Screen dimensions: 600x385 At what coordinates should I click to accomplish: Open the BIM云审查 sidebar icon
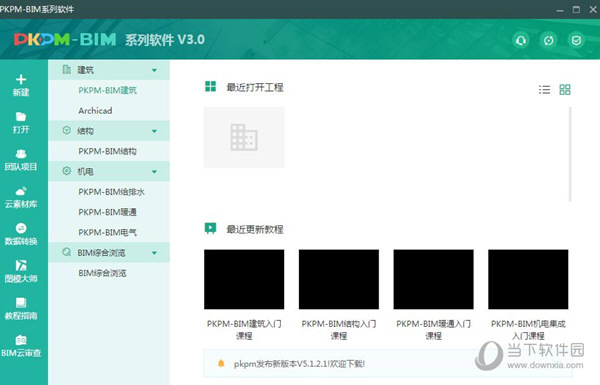pos(21,339)
